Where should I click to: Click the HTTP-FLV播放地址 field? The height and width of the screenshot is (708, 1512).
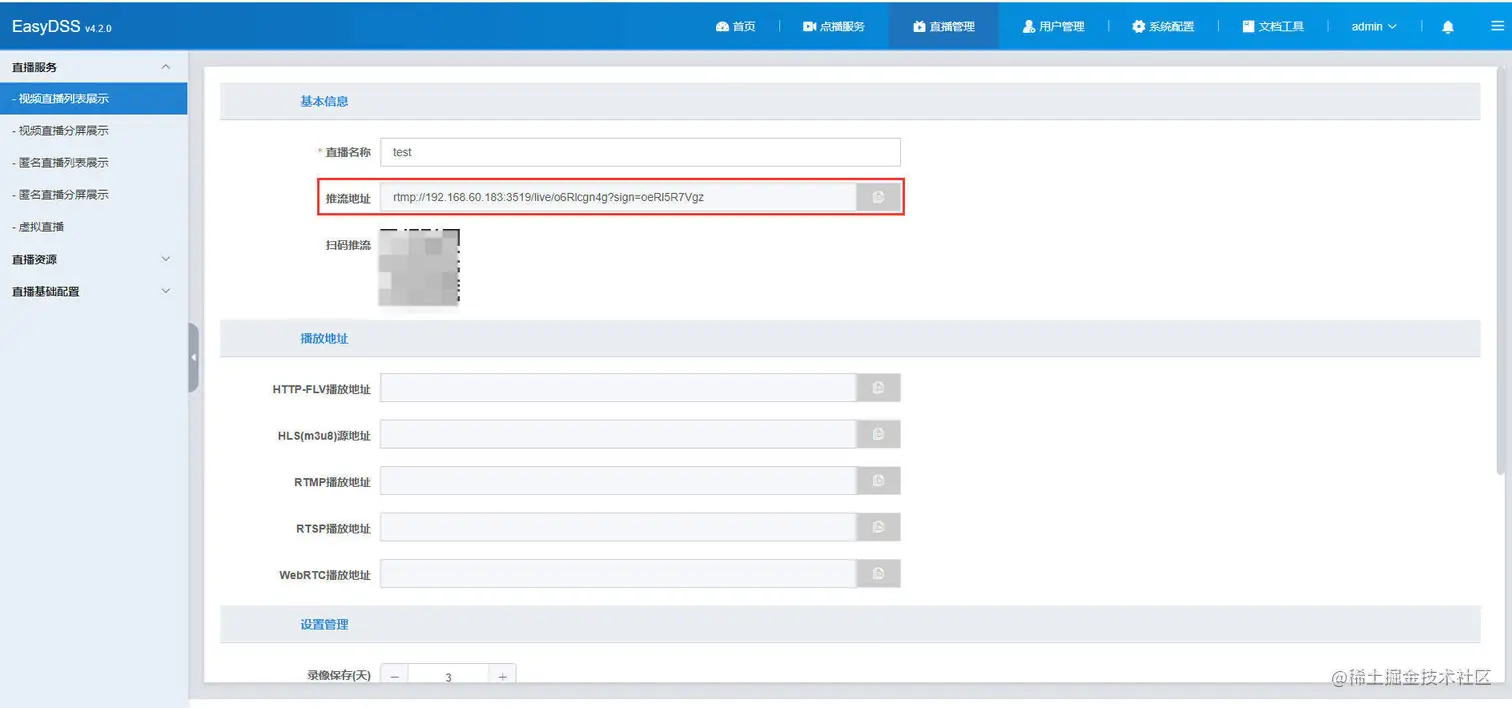point(618,387)
